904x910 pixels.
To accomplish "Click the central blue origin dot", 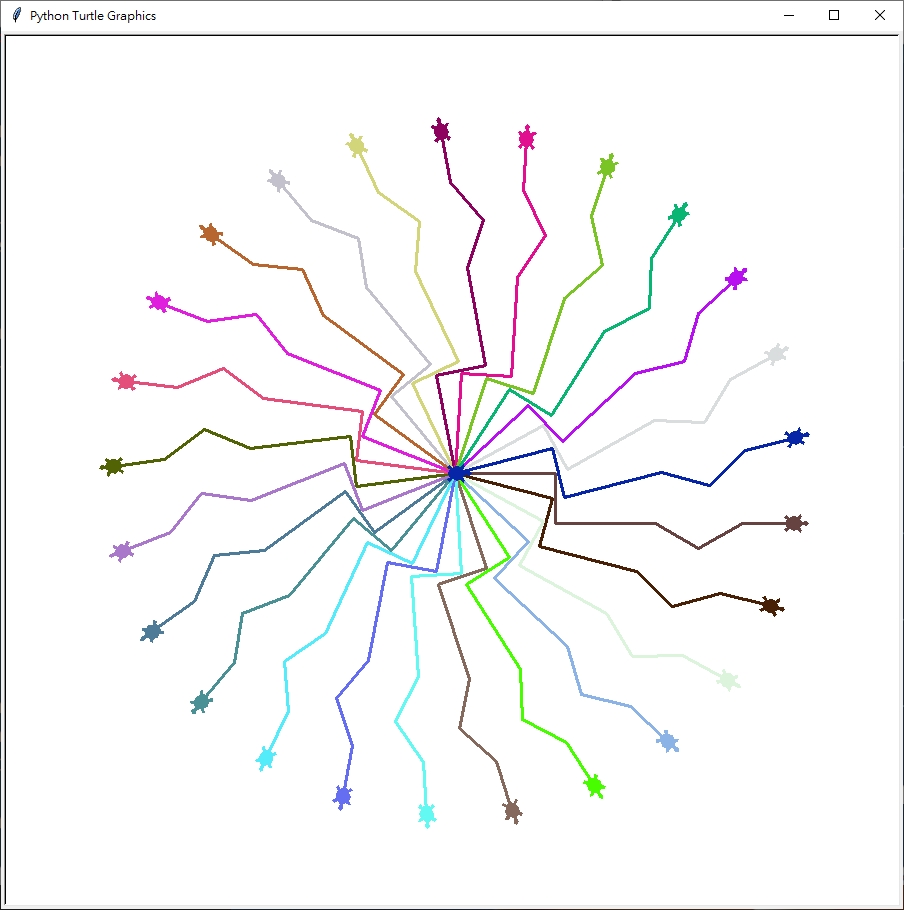I will point(456,473).
